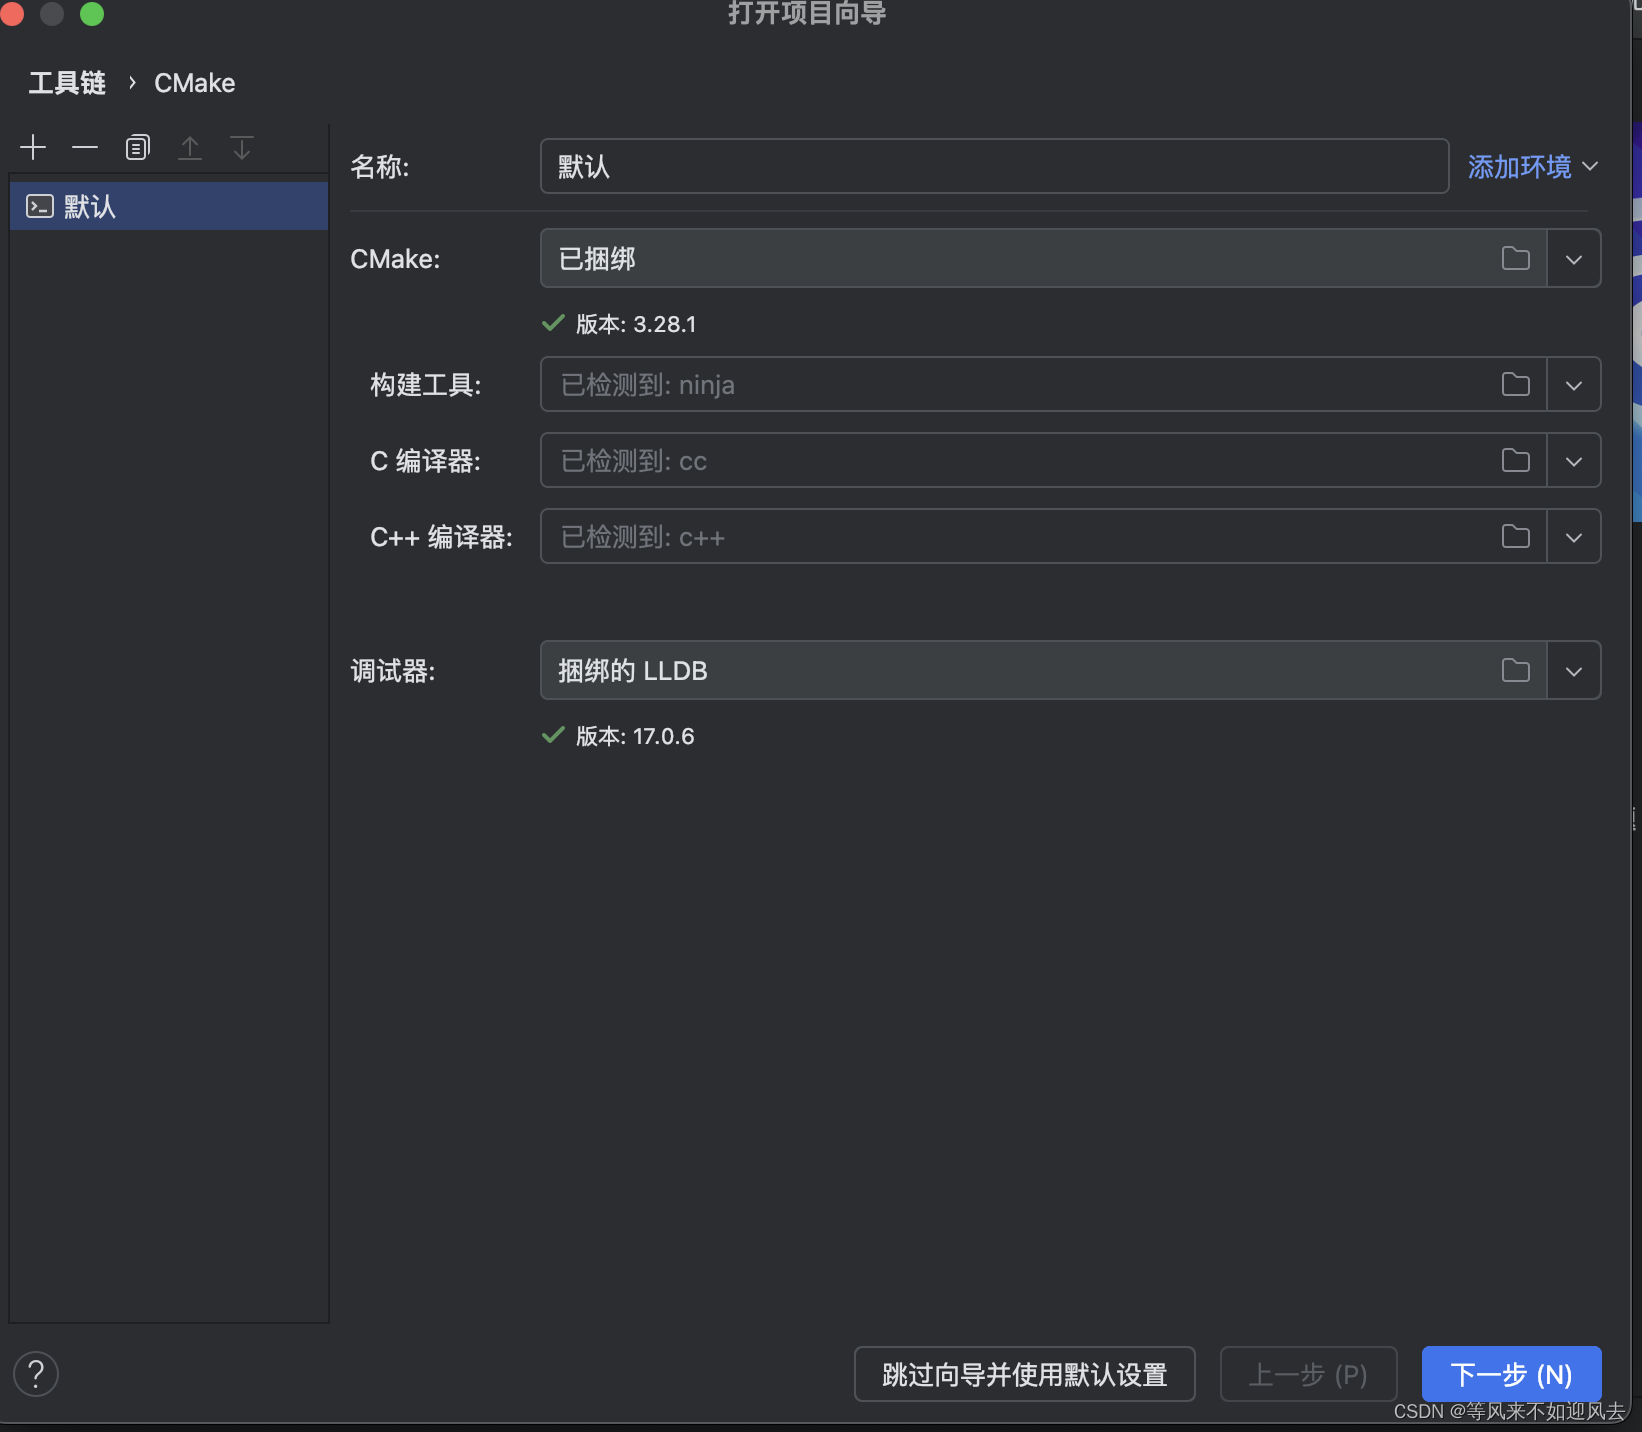
Task: Remove the selected toolchain with the minus icon
Action: (85, 148)
